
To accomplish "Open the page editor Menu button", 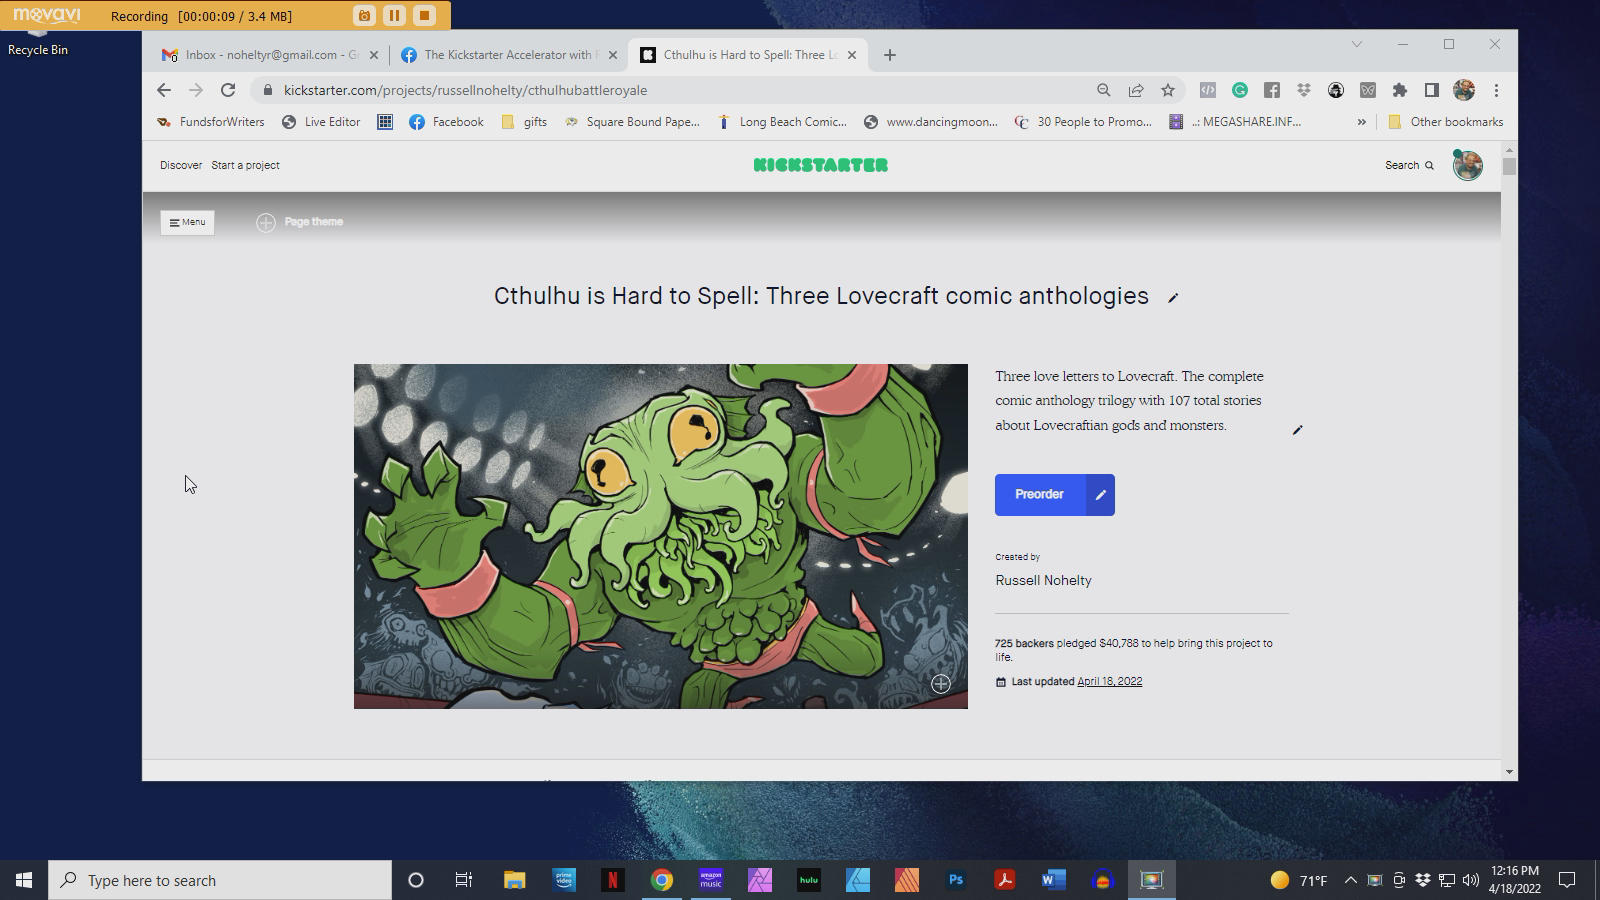I will [187, 222].
